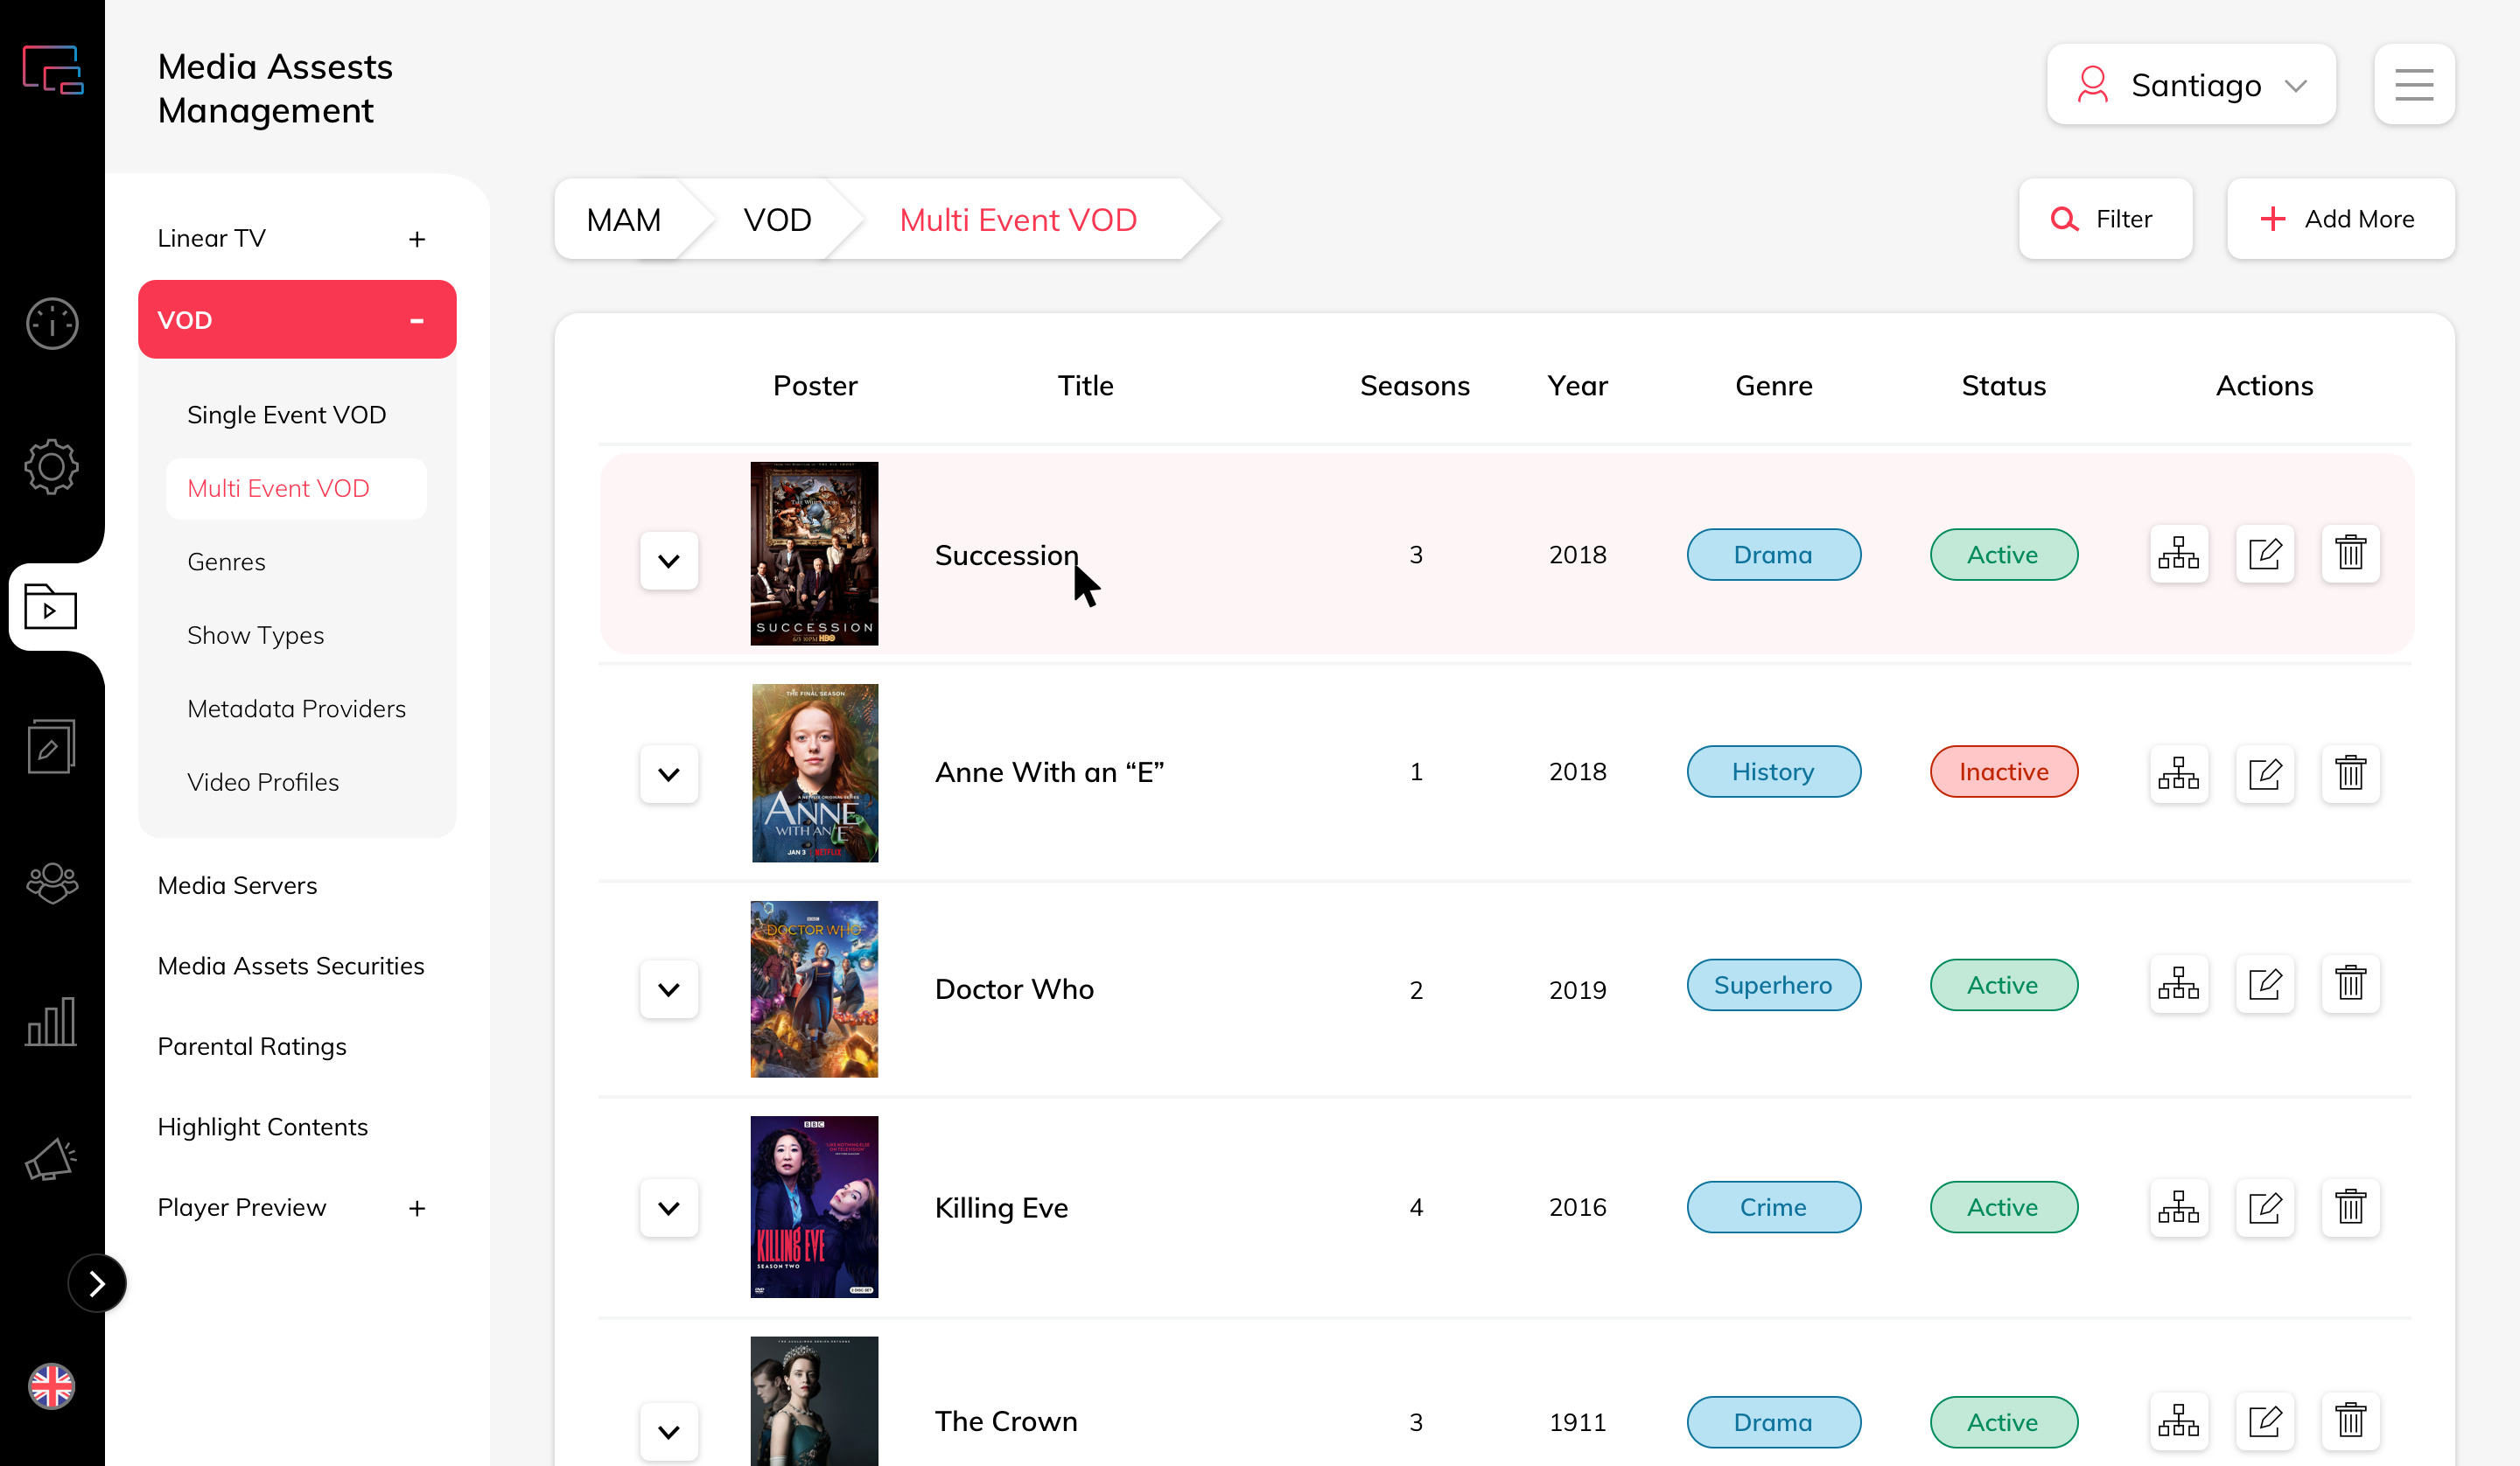Viewport: 2520px width, 1466px height.
Task: Click the UK flag language icon
Action: tap(52, 1386)
